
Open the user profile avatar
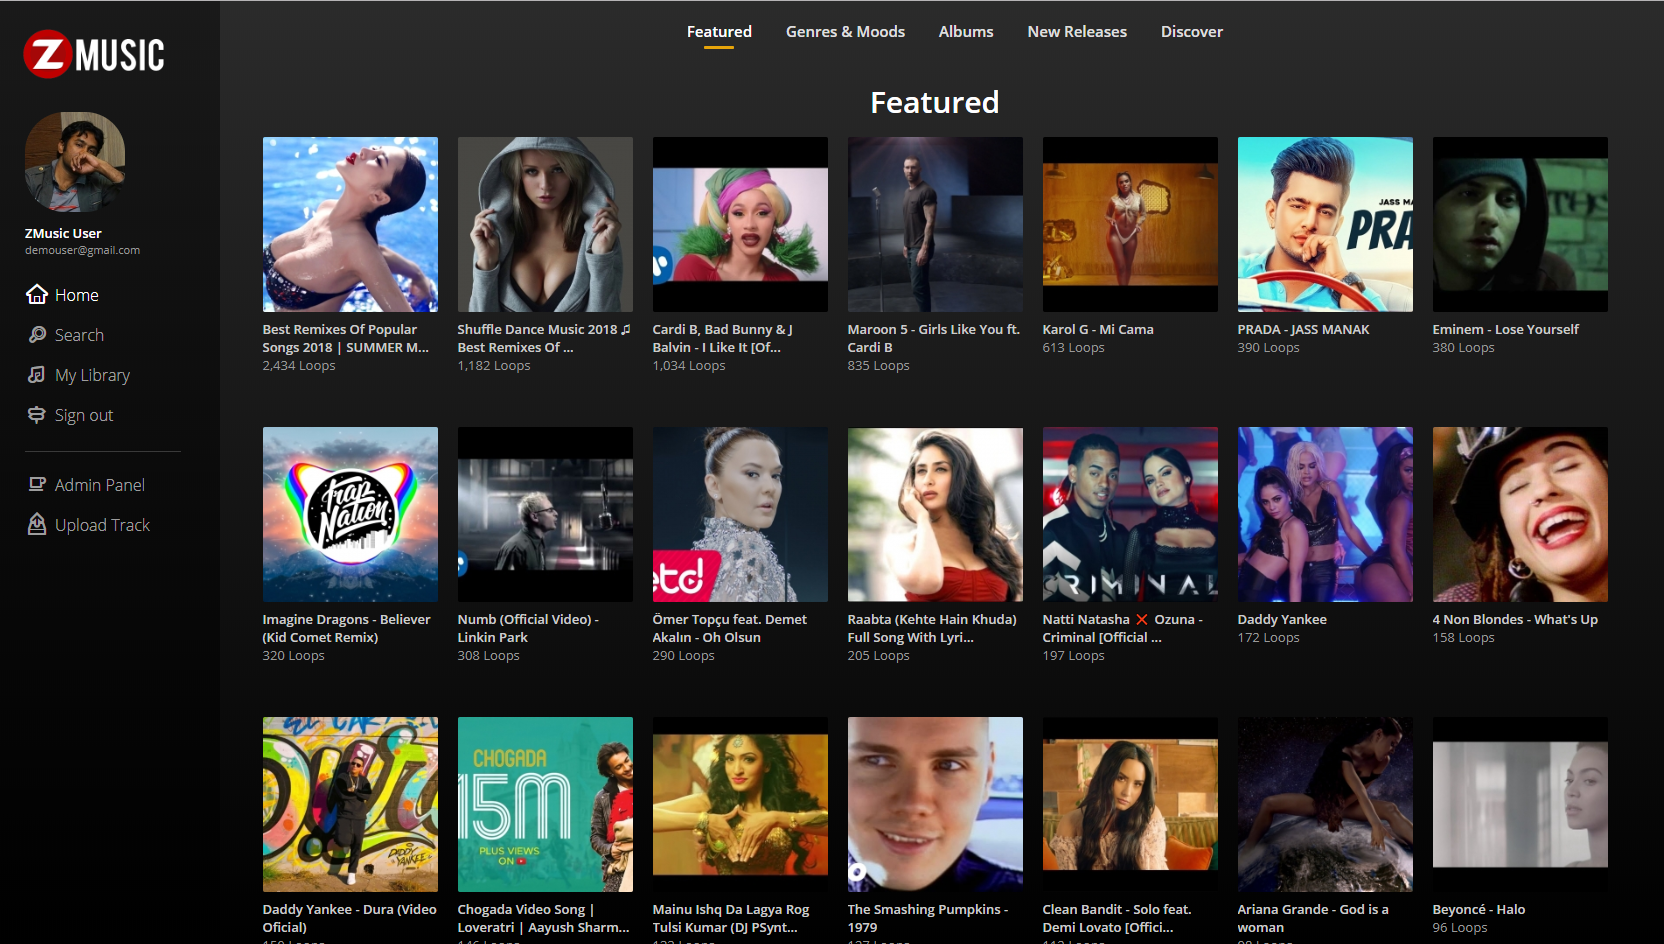coord(75,162)
